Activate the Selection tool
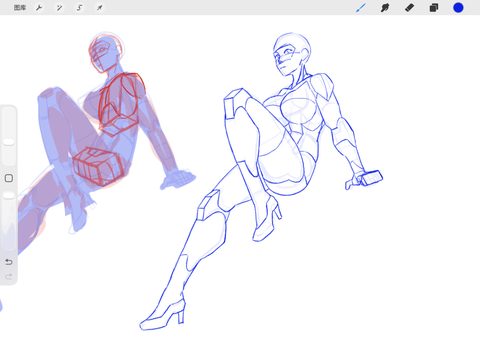Viewport: 480px width, 360px height. (79, 8)
